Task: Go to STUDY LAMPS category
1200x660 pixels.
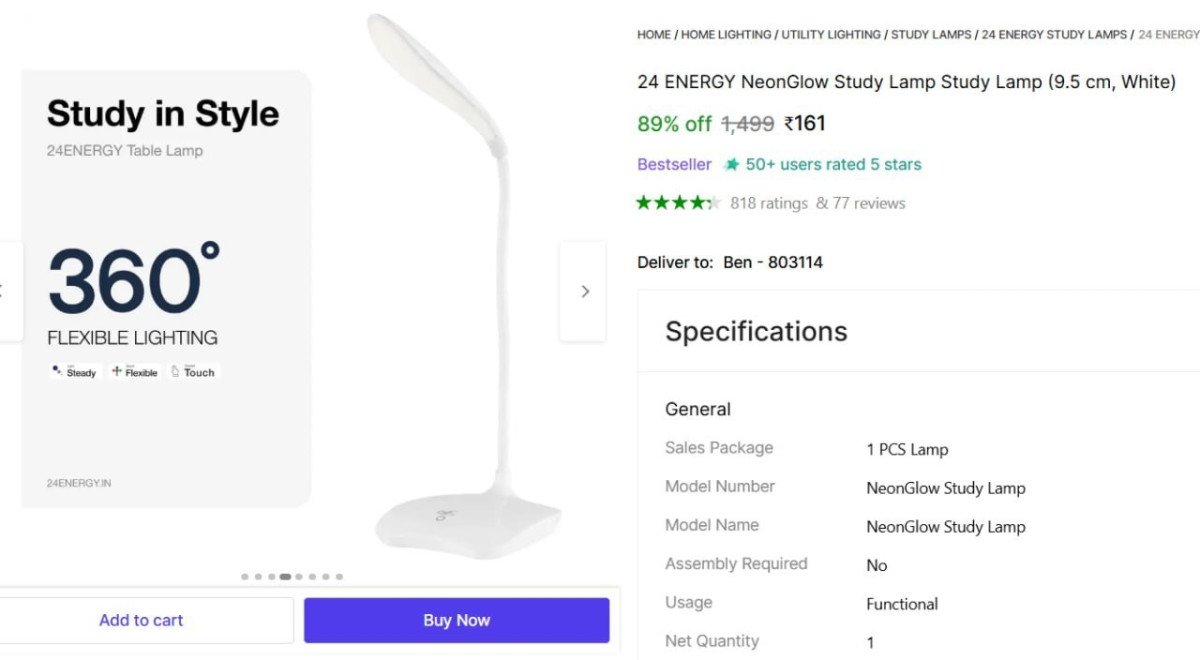Action: point(931,34)
